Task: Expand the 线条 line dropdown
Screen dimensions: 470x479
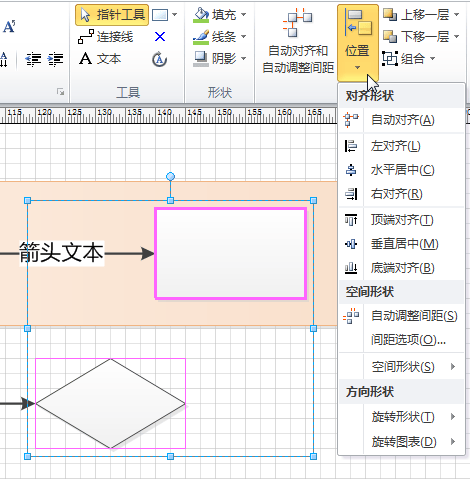Action: click(x=244, y=37)
